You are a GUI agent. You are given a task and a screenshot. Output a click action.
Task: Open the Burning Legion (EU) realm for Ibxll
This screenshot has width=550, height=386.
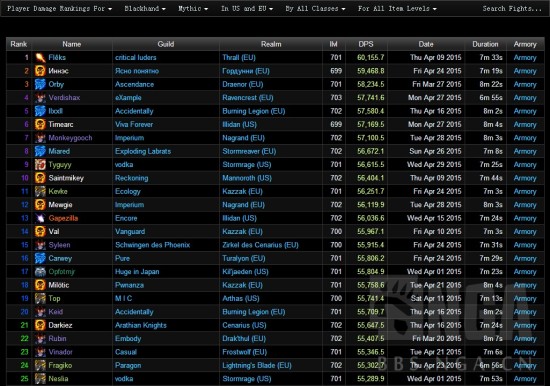click(254, 111)
